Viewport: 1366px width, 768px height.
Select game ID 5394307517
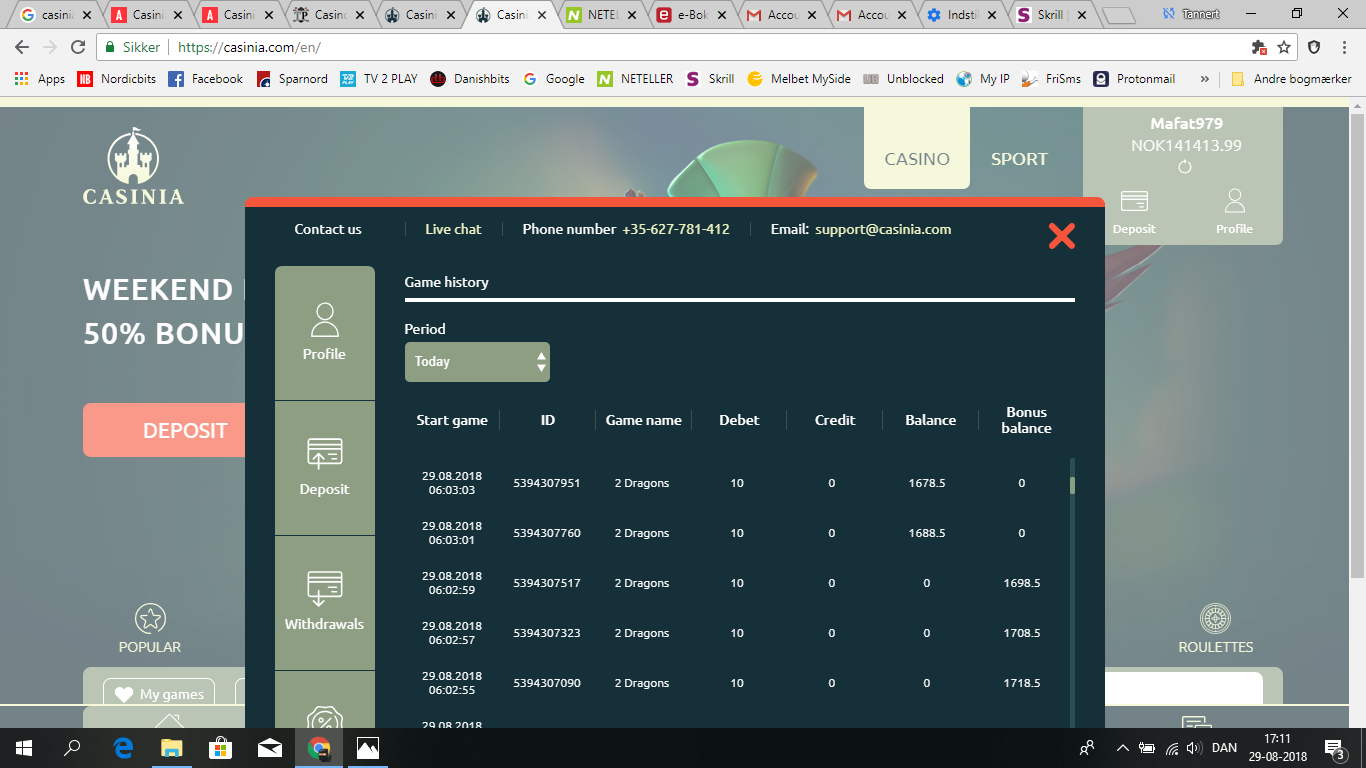point(546,583)
